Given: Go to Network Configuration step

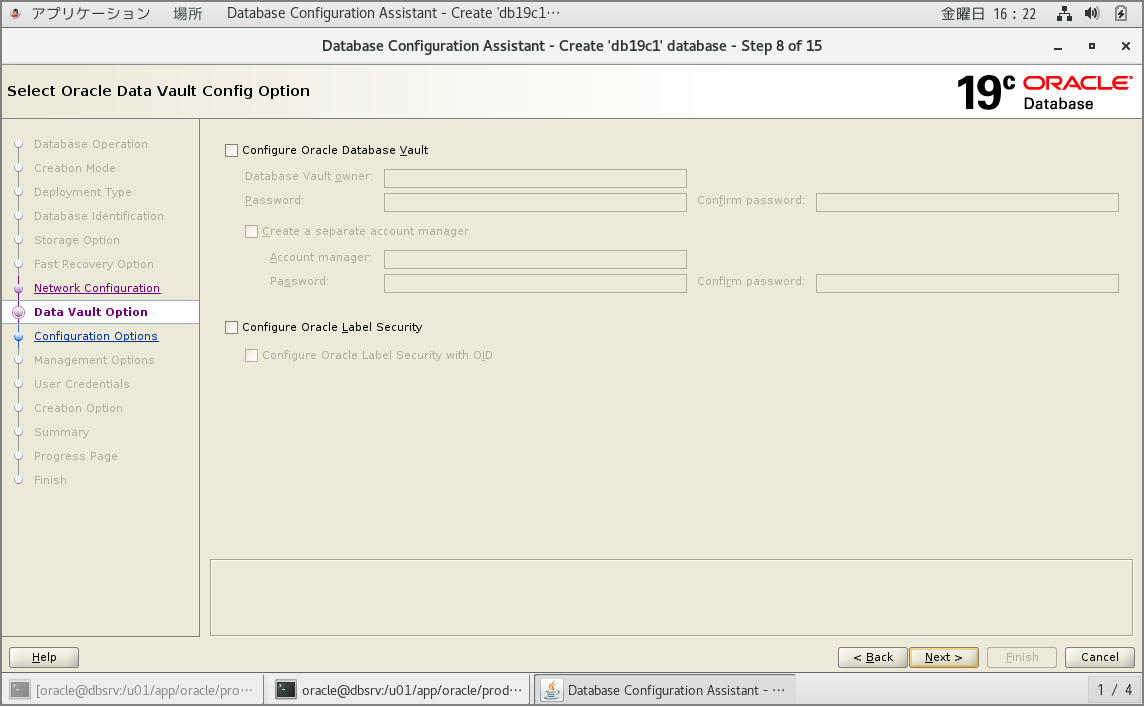Looking at the screenshot, I should point(97,288).
